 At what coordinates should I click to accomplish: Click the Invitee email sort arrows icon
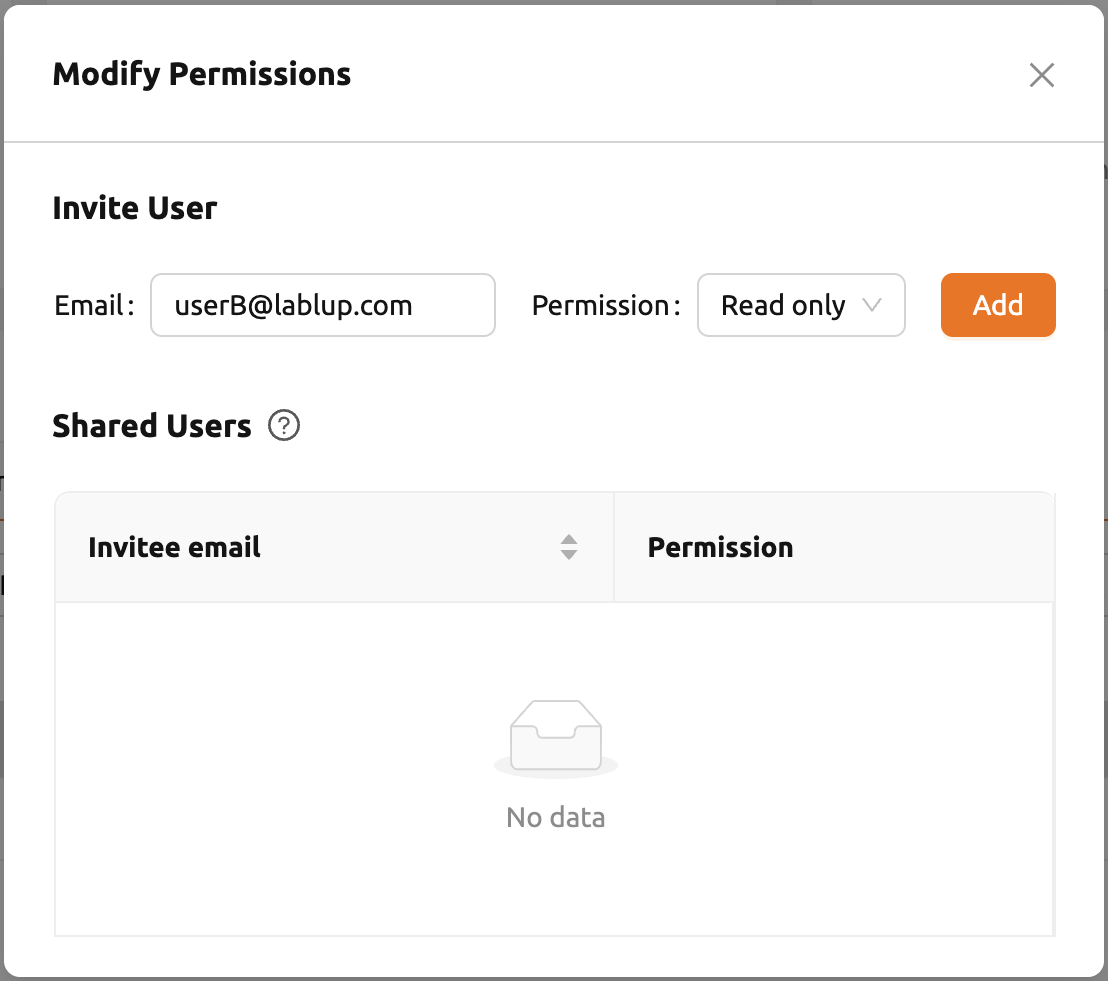(x=569, y=547)
